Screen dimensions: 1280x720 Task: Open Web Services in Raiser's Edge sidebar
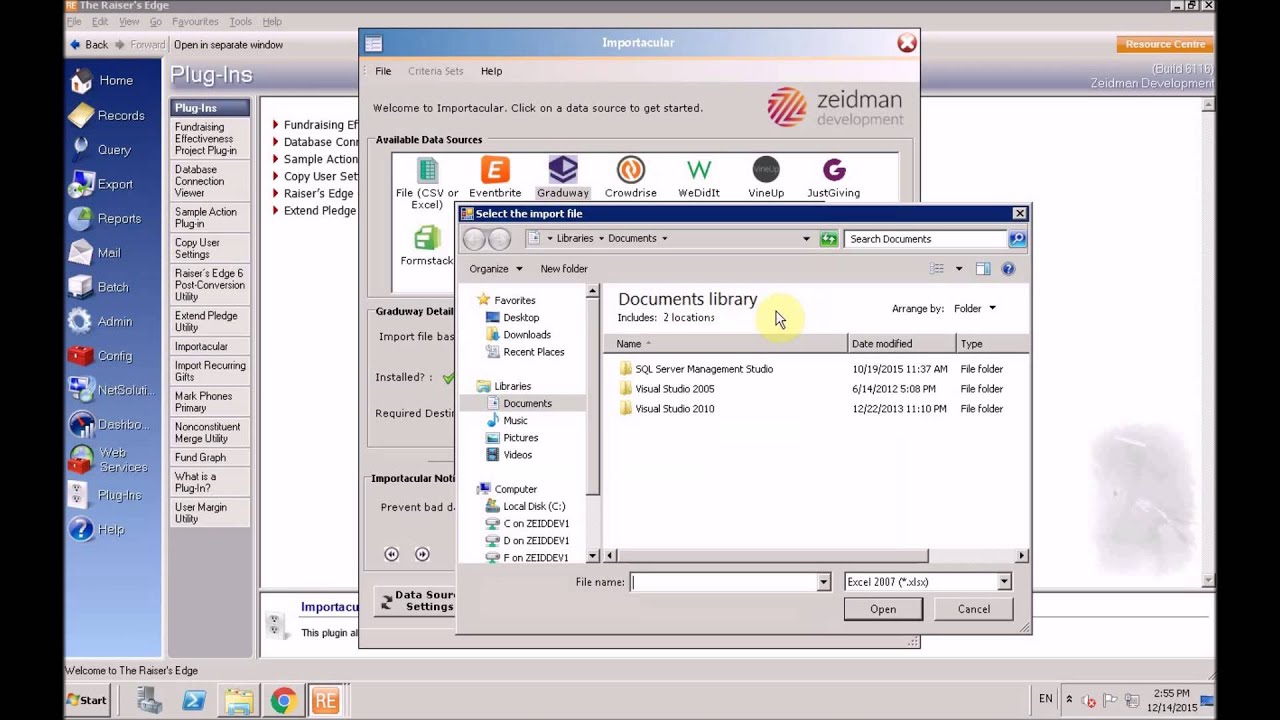pyautogui.click(x=110, y=460)
